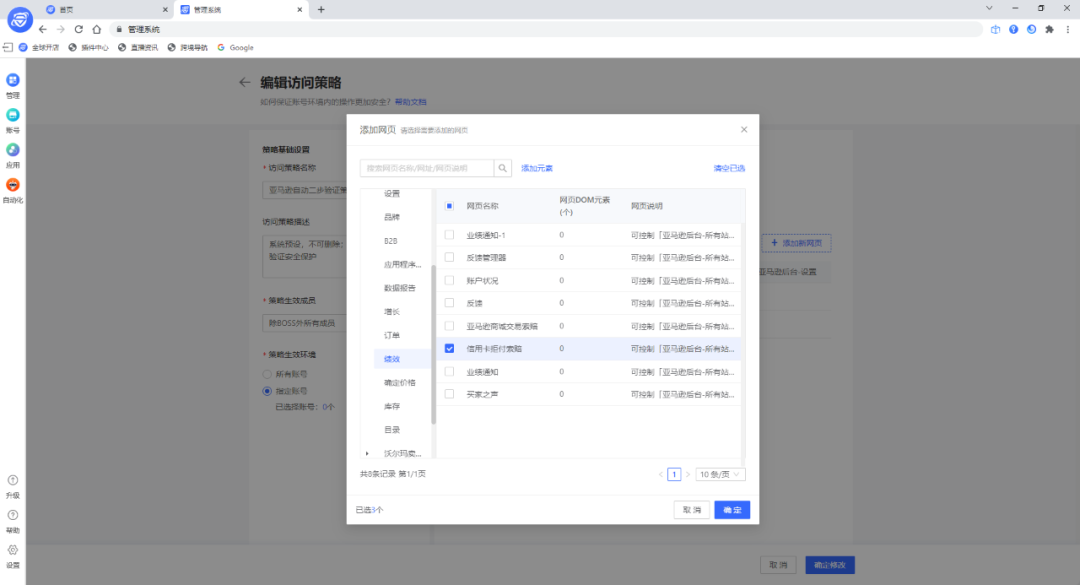The width and height of the screenshot is (1080, 585).
Task: Click the search magnifier in the dialog
Action: click(502, 167)
